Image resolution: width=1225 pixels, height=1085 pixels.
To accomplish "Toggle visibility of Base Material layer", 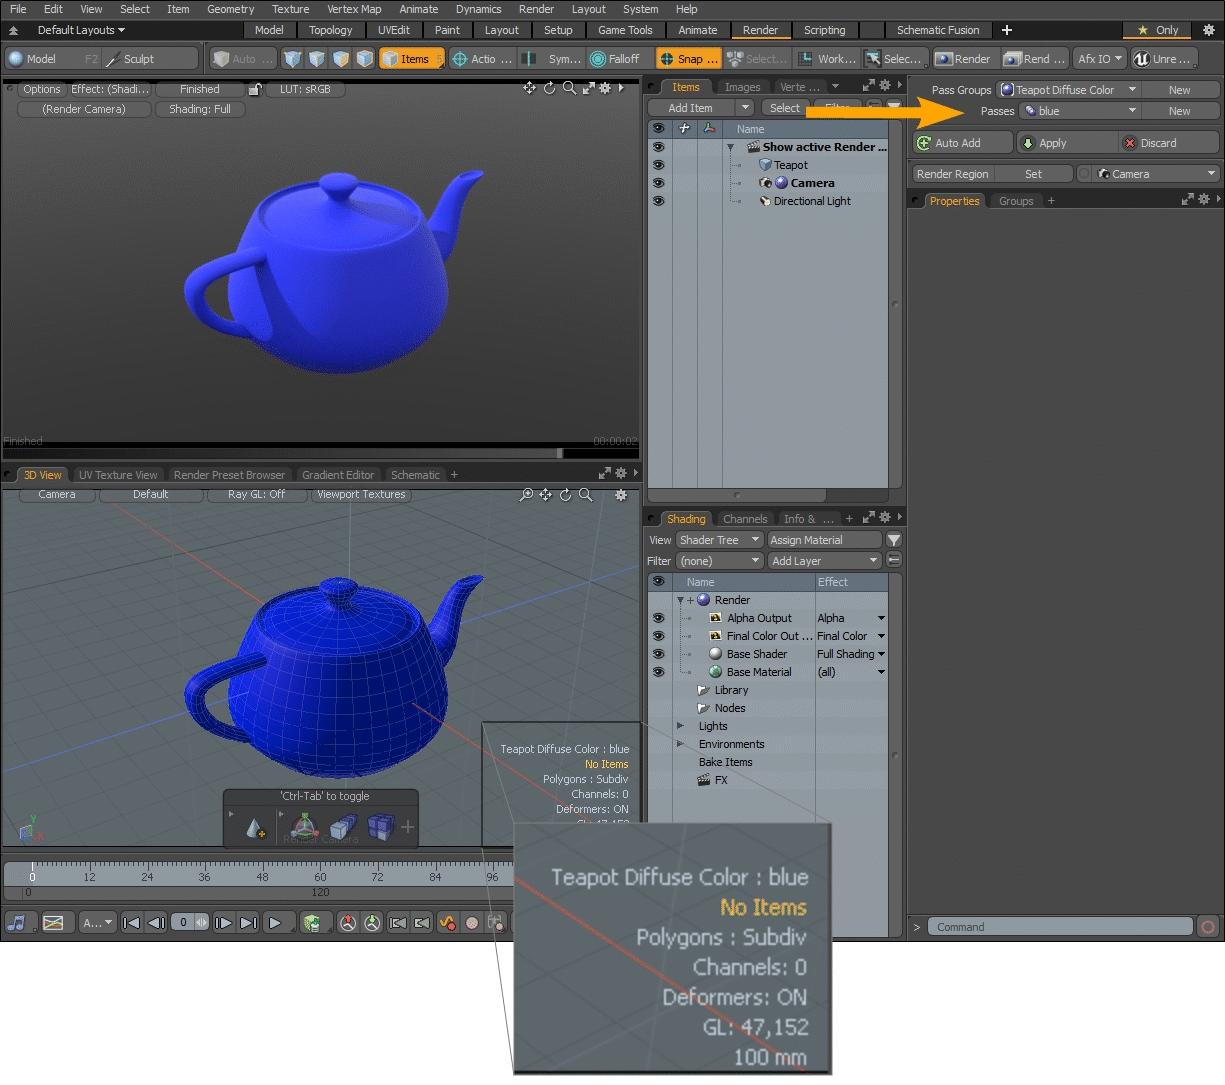I will pos(658,672).
